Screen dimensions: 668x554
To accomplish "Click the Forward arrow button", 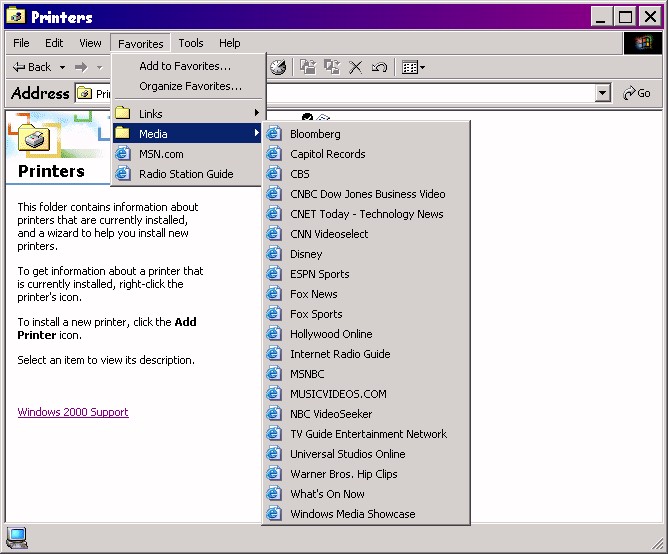I will 81,67.
